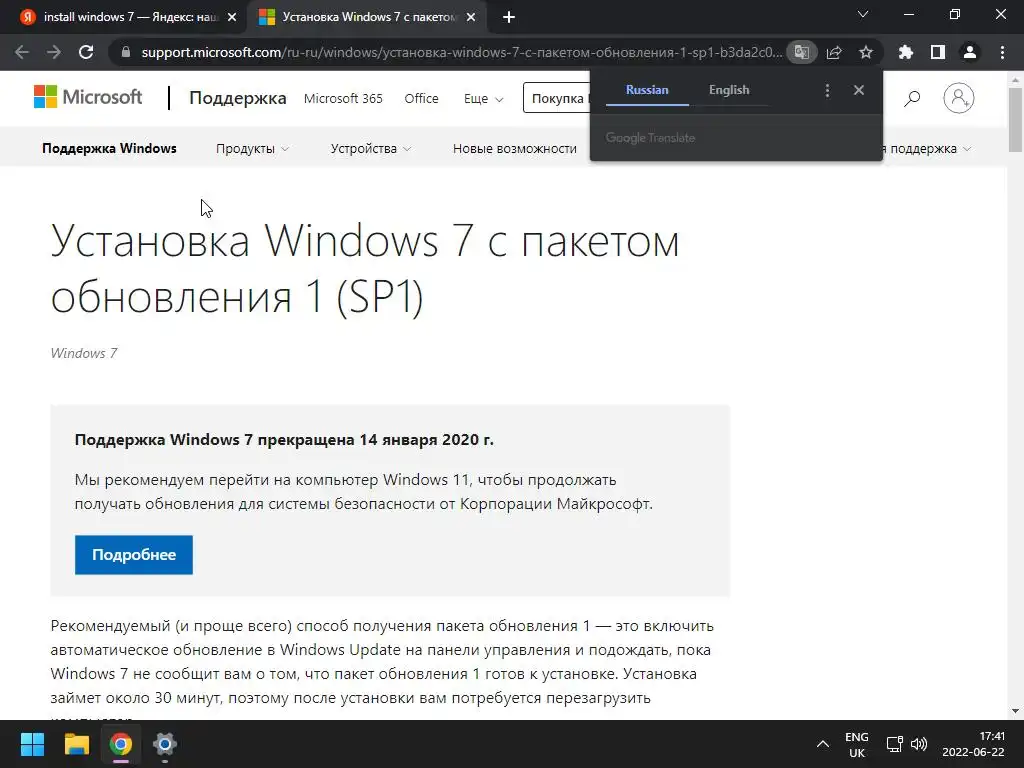1024x768 pixels.
Task: Open the Новые возможности item
Action: [x=515, y=149]
